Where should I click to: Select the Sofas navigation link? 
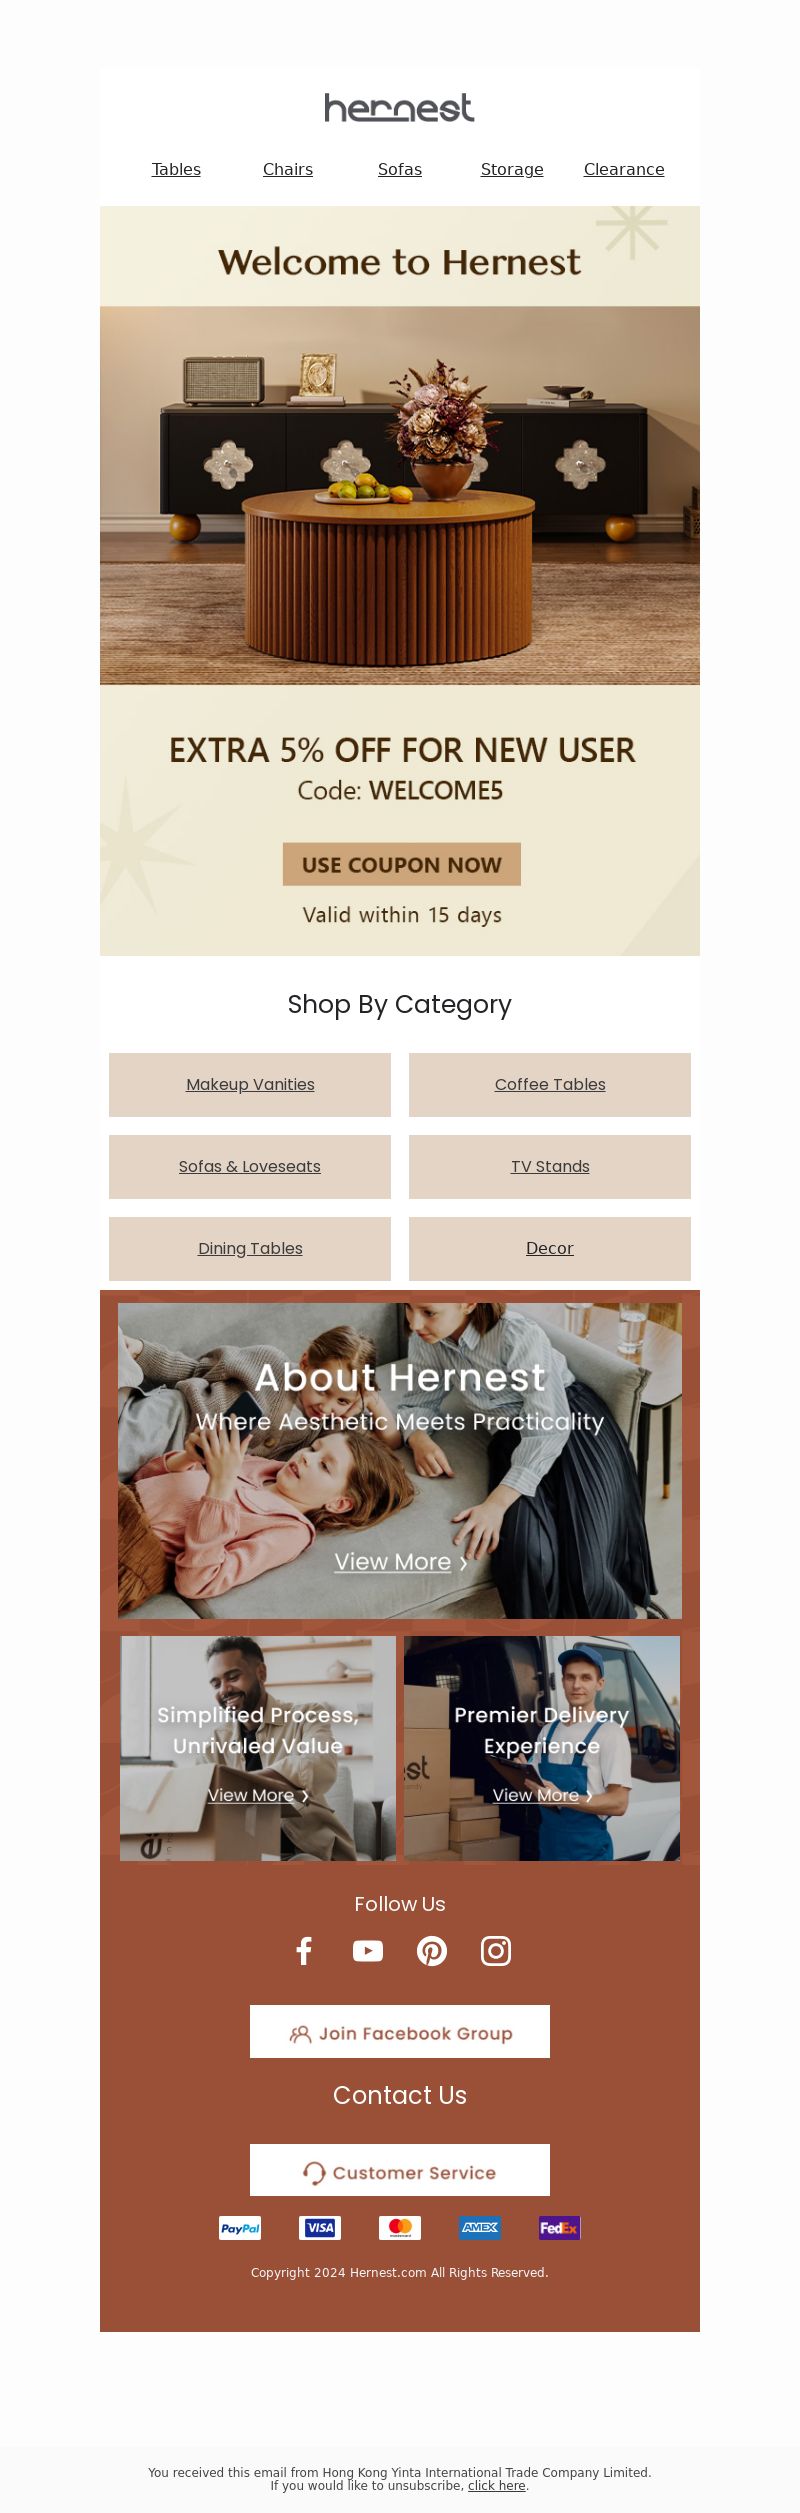400,170
